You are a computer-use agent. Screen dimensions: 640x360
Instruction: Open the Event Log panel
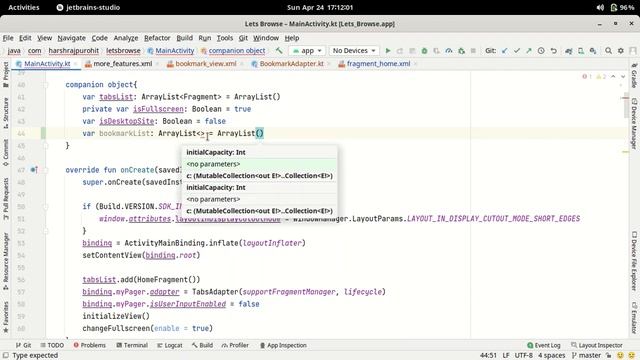[544, 345]
